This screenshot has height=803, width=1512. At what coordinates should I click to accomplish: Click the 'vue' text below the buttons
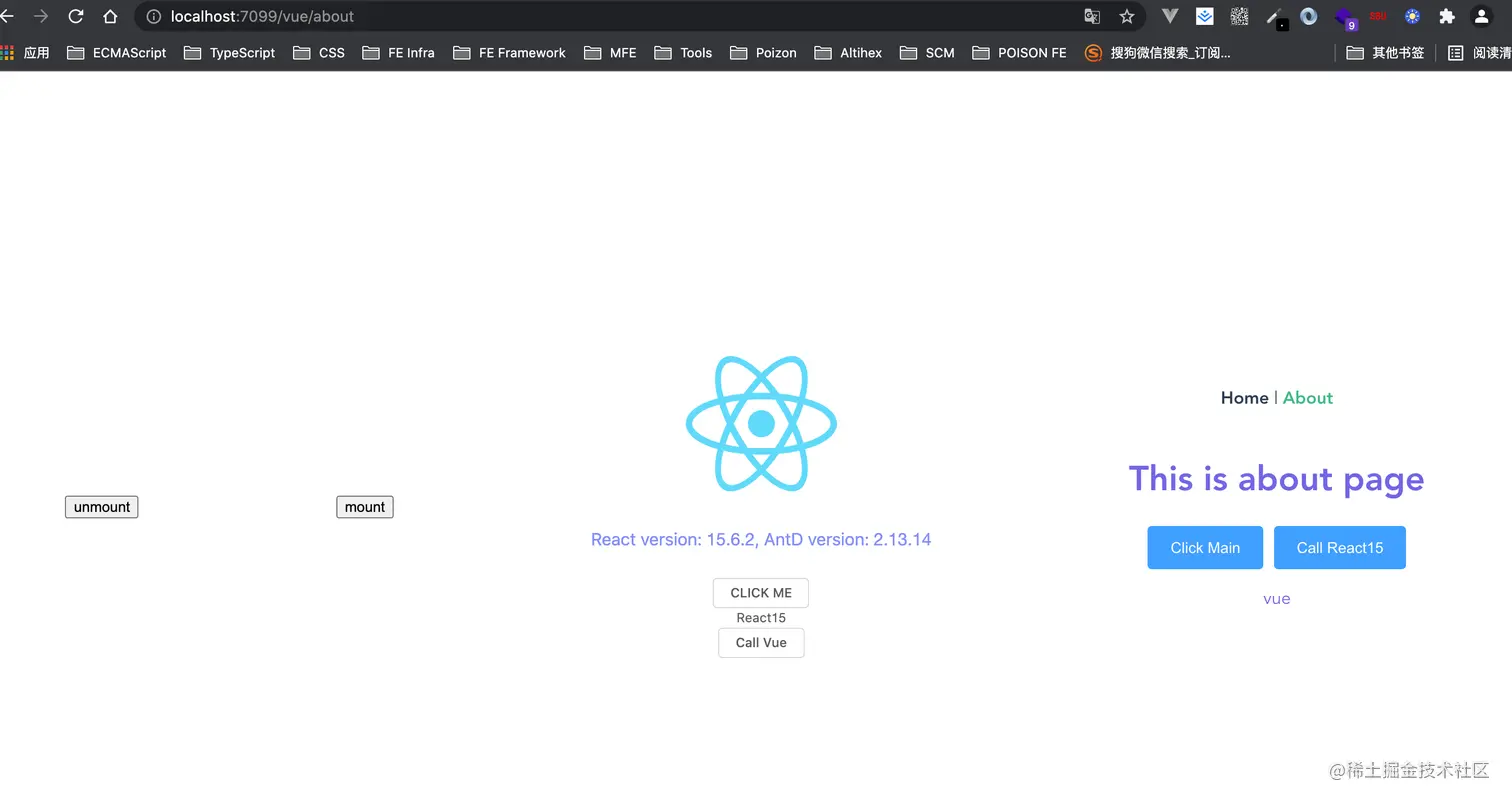(x=1277, y=599)
